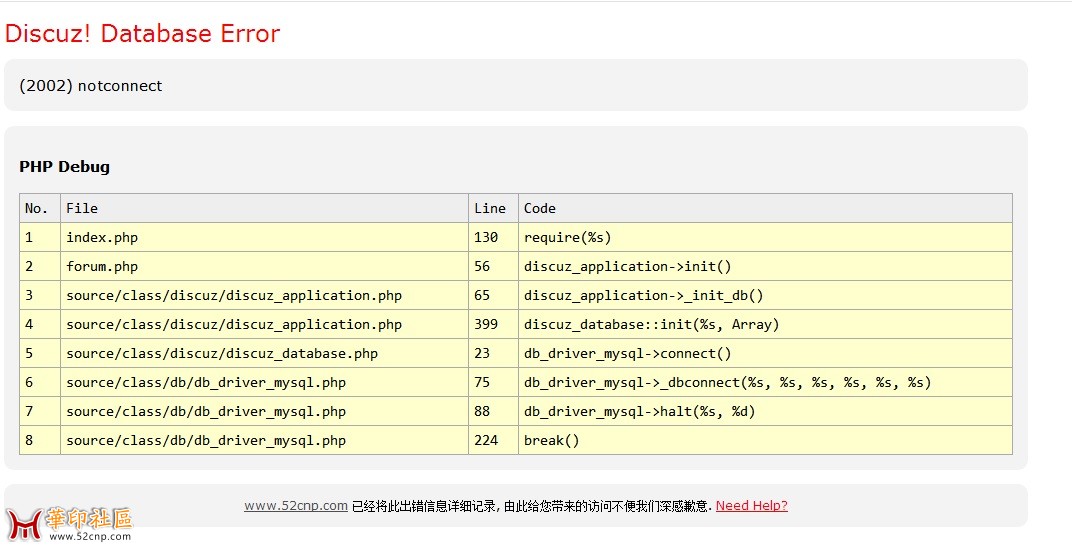Screen dimensions: 1072x549
Task: Select the 'discuz_application->_init_db()' code cell
Action: pyautogui.click(x=765, y=295)
